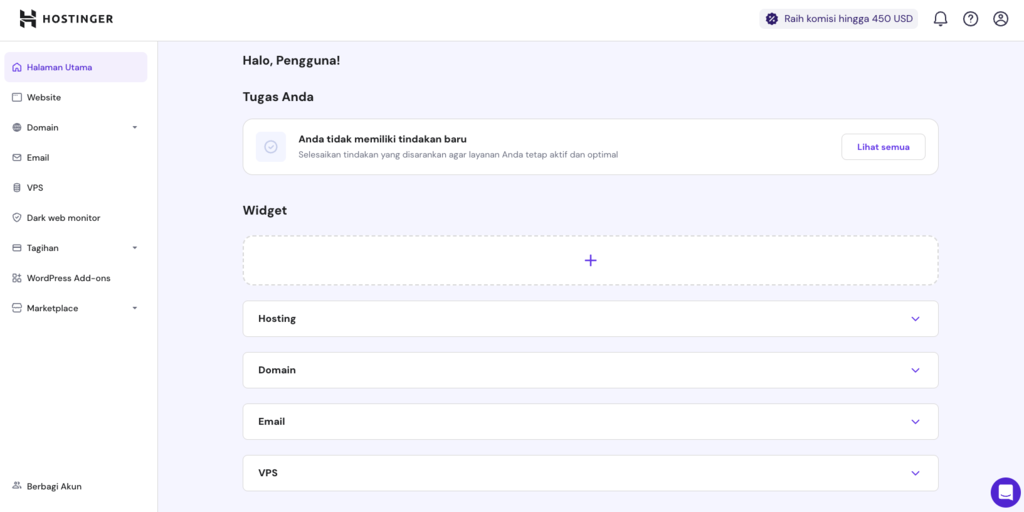The height and width of the screenshot is (512, 1024).
Task: Click the Email envelope icon in sidebar
Action: point(17,158)
